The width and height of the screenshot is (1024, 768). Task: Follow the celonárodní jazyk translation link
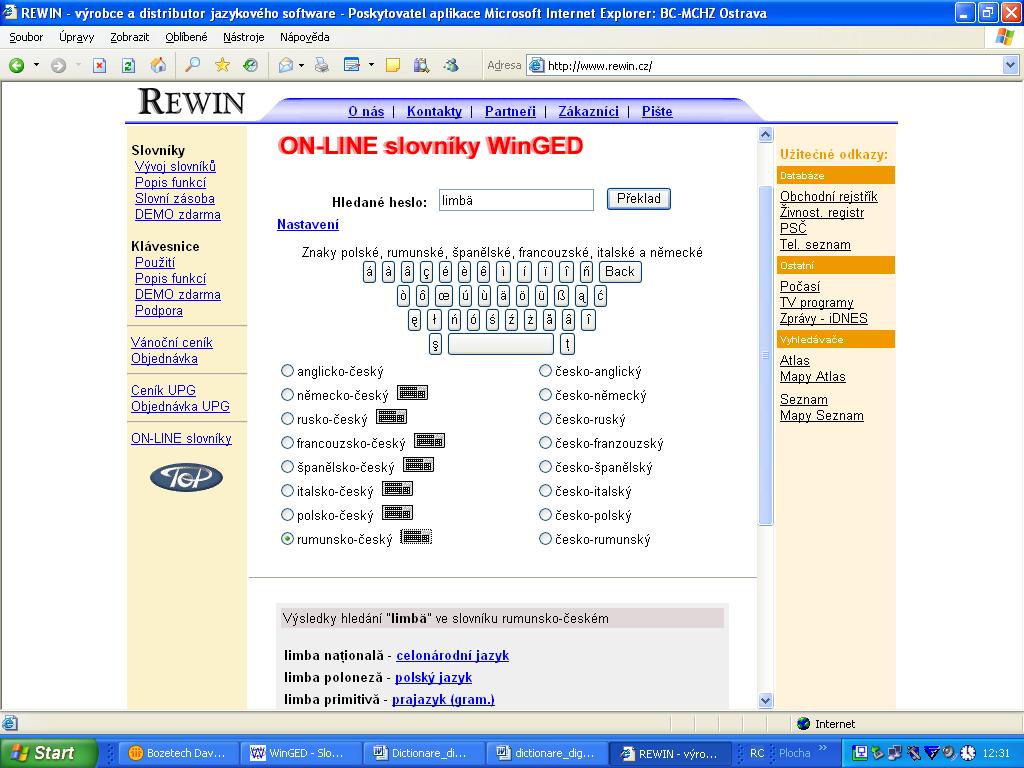click(453, 655)
